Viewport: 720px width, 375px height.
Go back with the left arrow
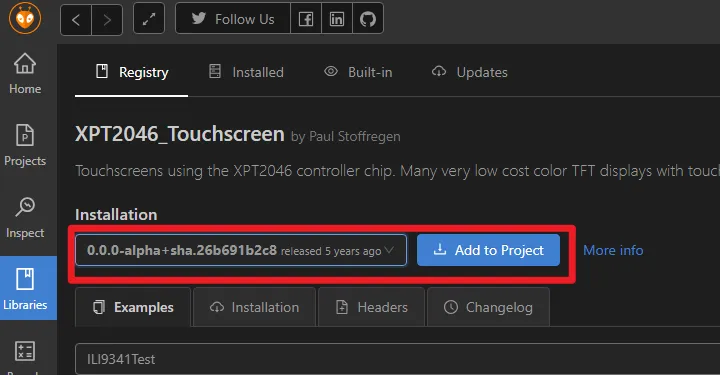point(76,20)
